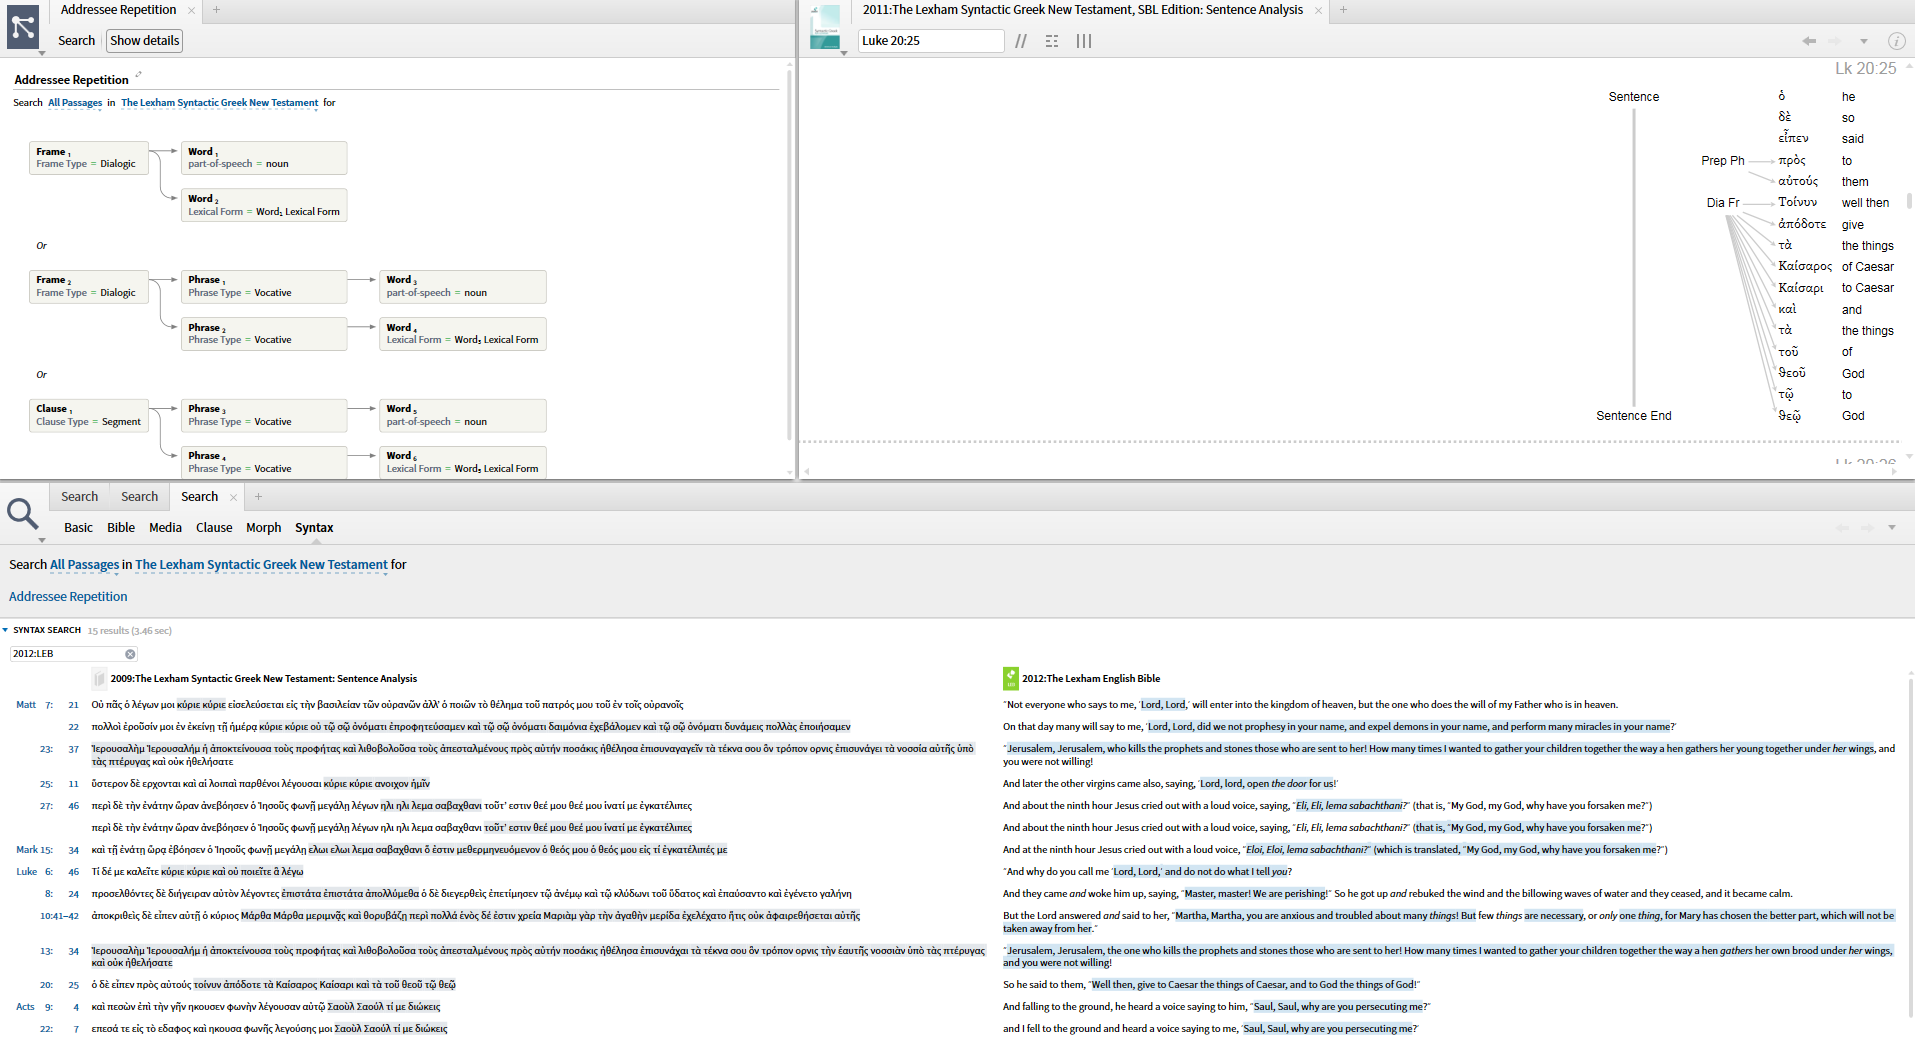
Task: Open All Passages dropdown in Search panel
Action: (x=85, y=565)
